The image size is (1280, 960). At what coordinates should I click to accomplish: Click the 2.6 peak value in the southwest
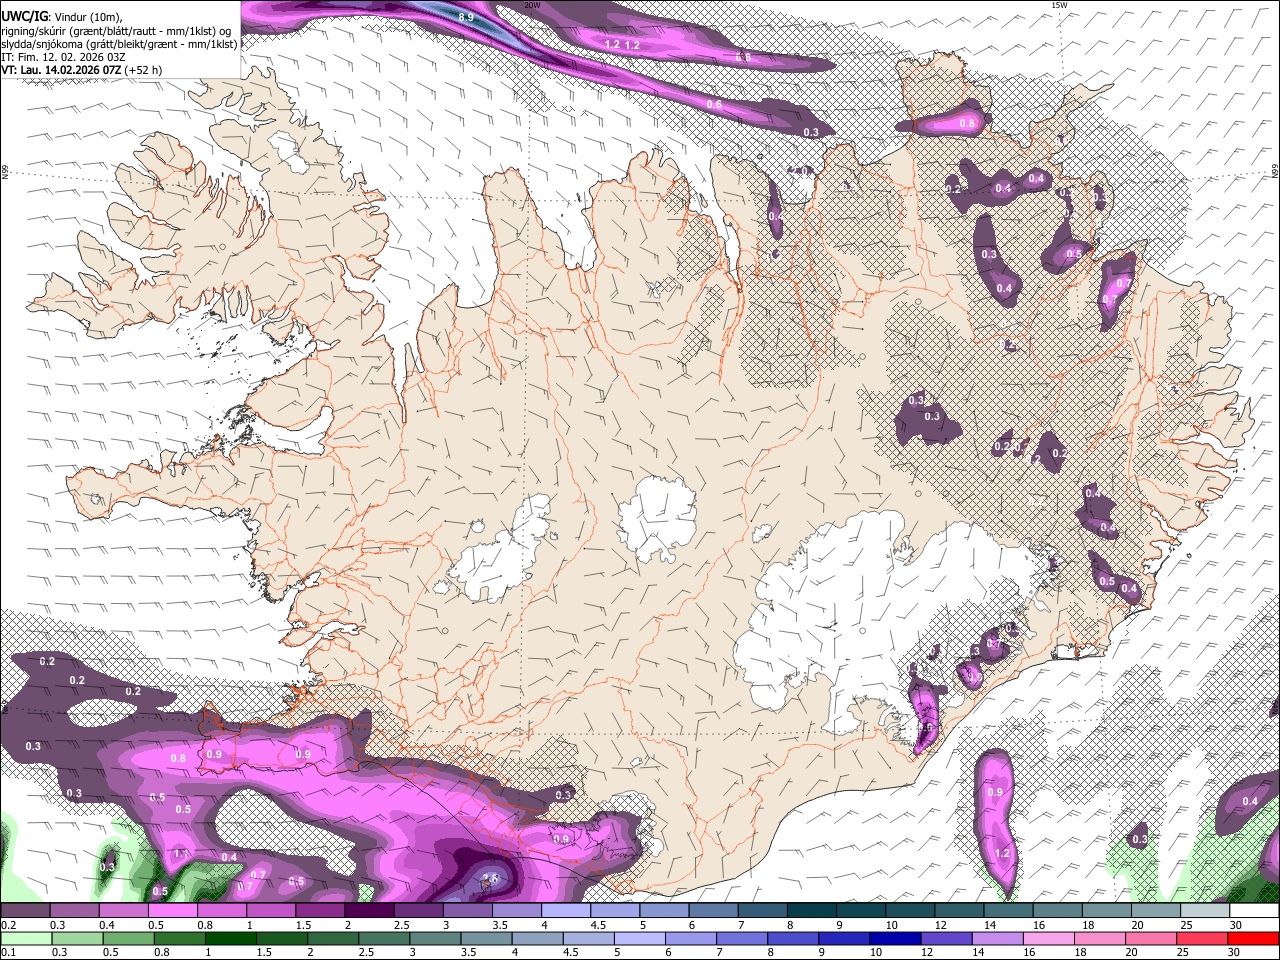pyautogui.click(x=490, y=878)
